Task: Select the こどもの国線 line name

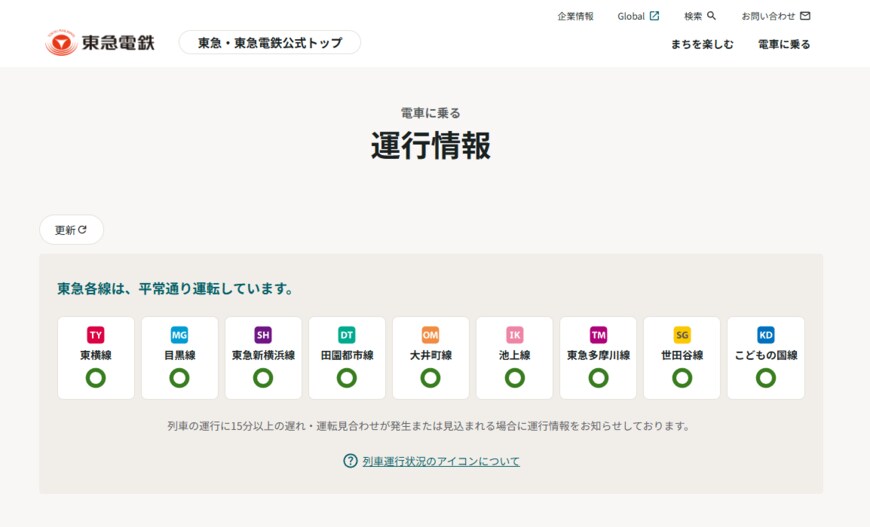Action: (766, 355)
